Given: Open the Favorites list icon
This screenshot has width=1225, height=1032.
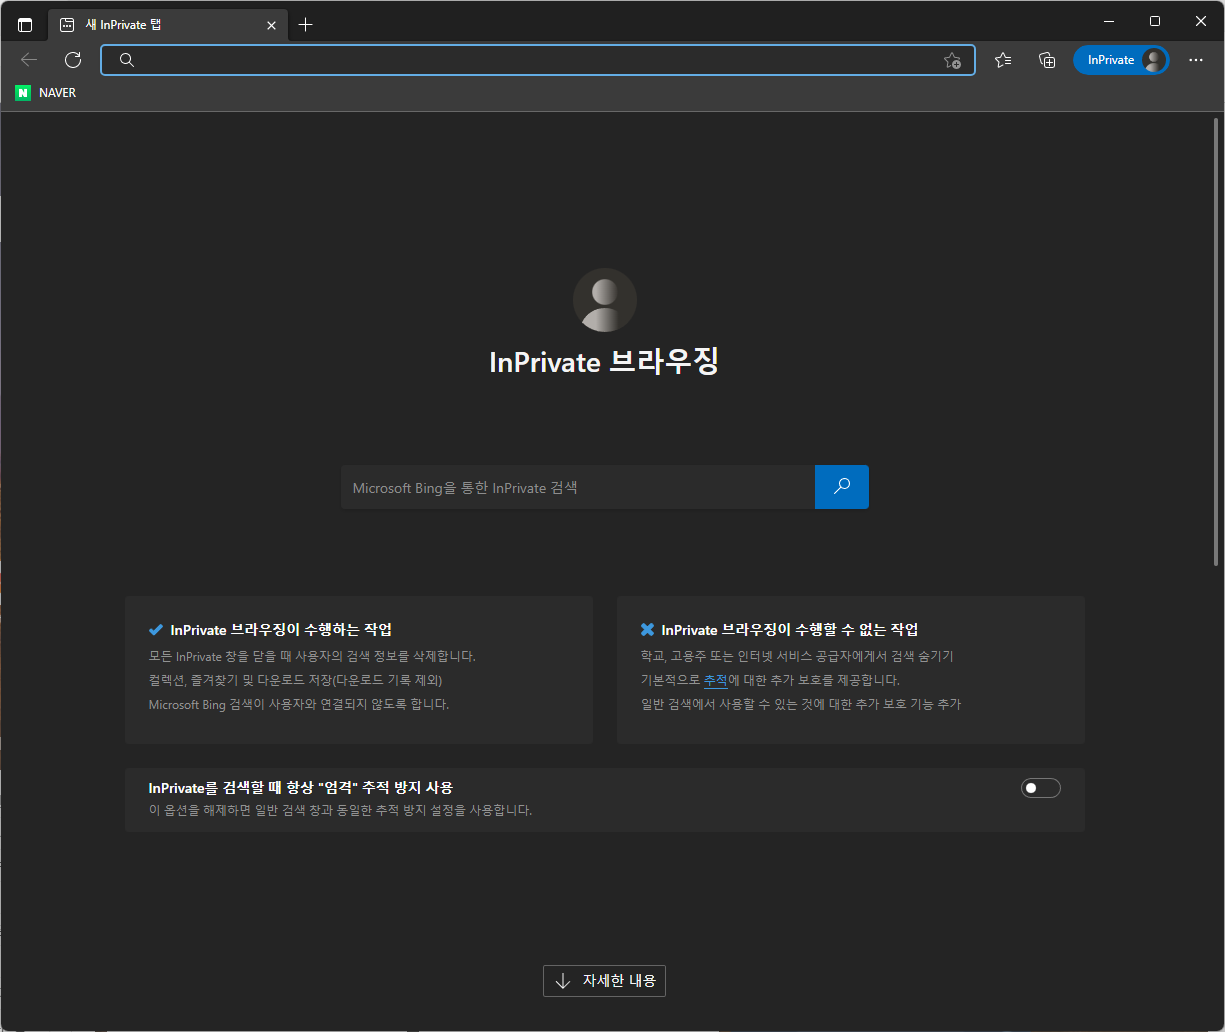Looking at the screenshot, I should click(1003, 60).
